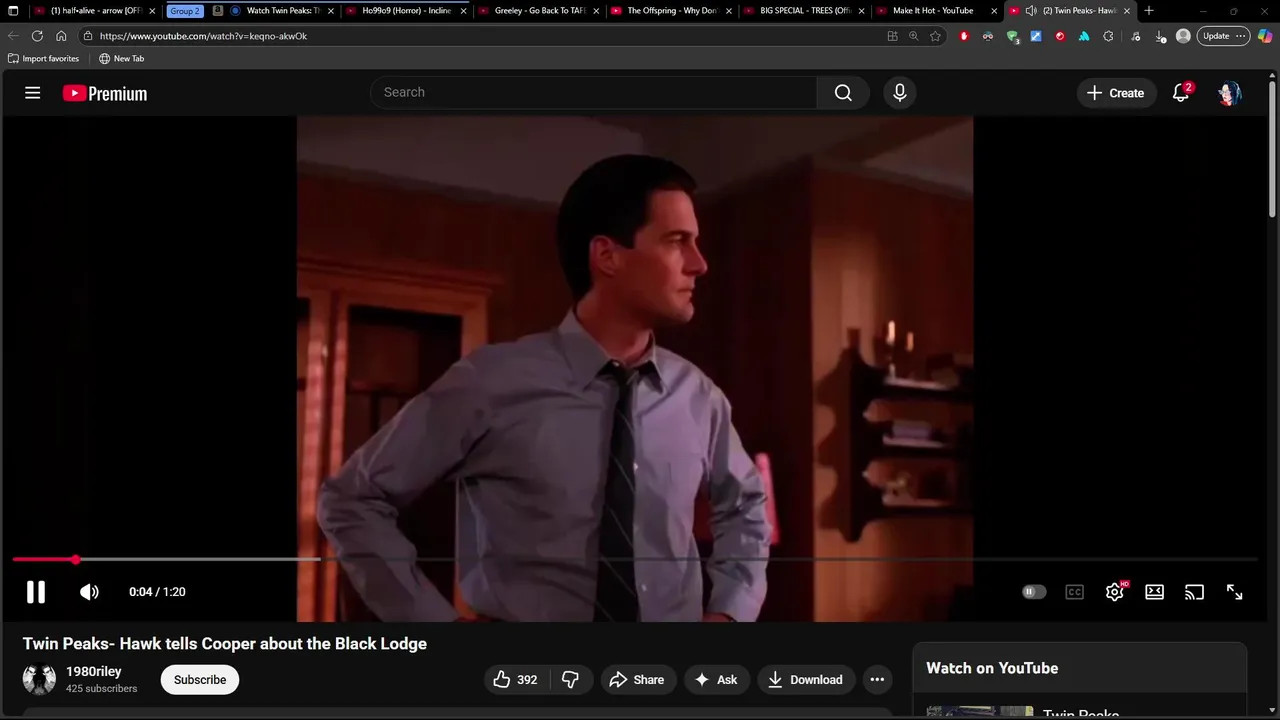Switch to BIG SPECIAL - TREES tab
The width and height of the screenshot is (1280, 720).
tap(803, 10)
